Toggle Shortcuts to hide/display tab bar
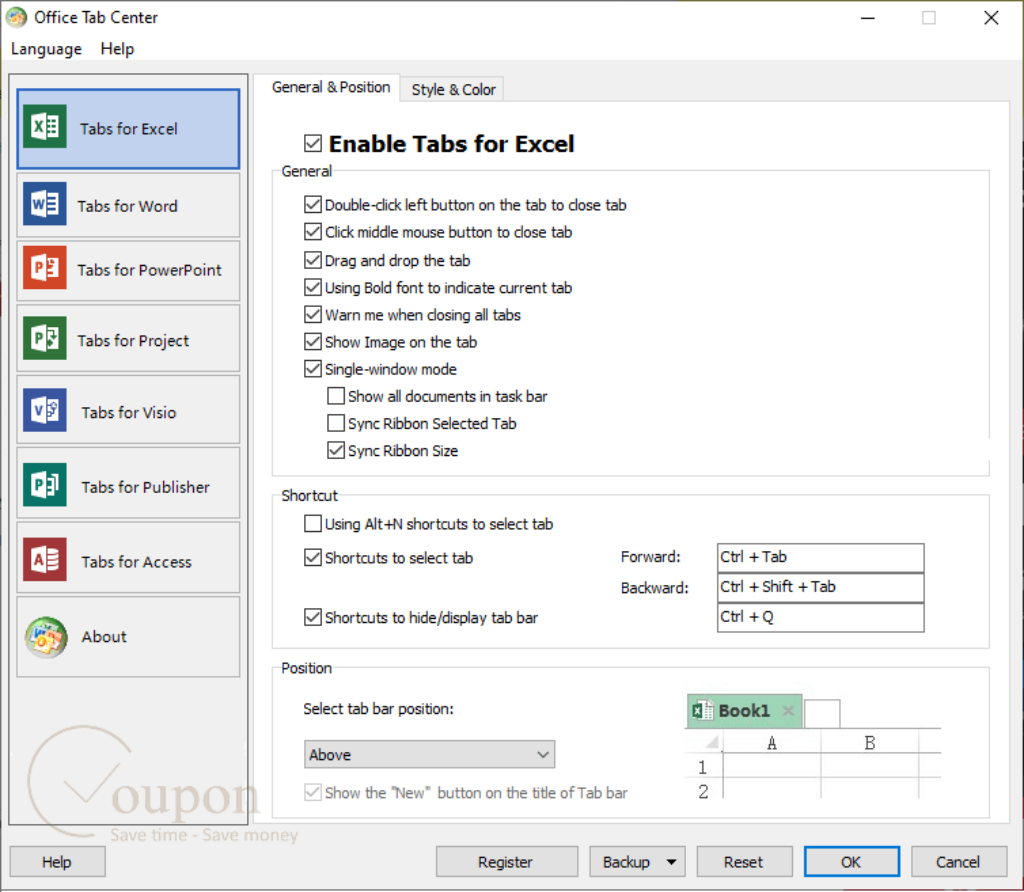Viewport: 1024px width, 892px height. pos(313,617)
